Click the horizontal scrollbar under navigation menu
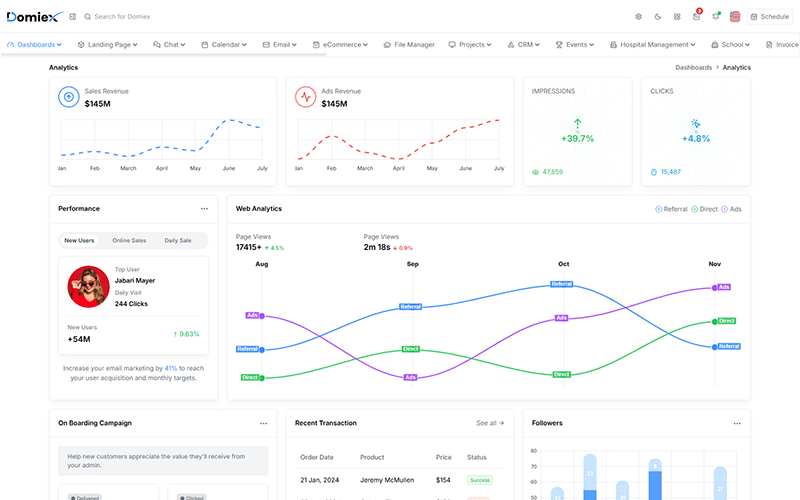Viewport: 800px width, 500px height. pyautogui.click(x=163, y=55)
